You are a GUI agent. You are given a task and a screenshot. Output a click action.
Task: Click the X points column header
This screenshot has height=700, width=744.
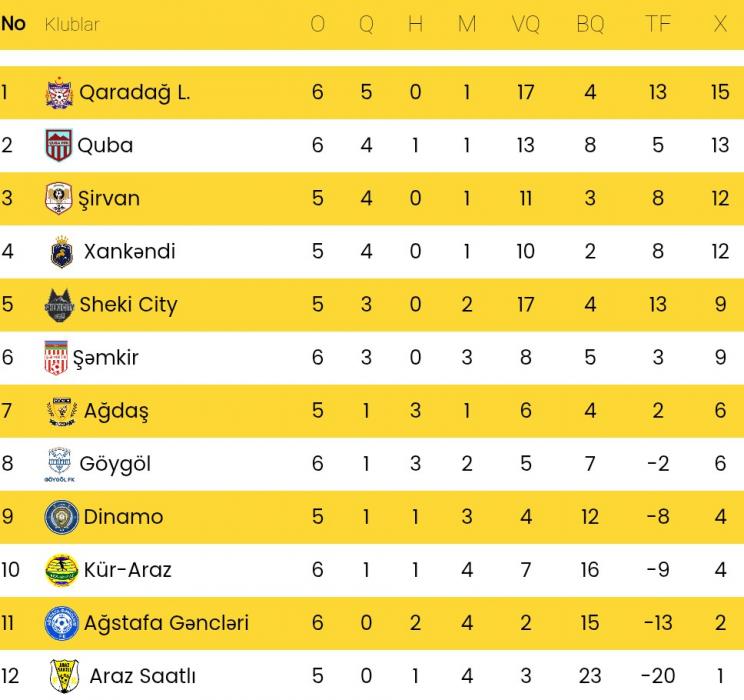tap(720, 24)
